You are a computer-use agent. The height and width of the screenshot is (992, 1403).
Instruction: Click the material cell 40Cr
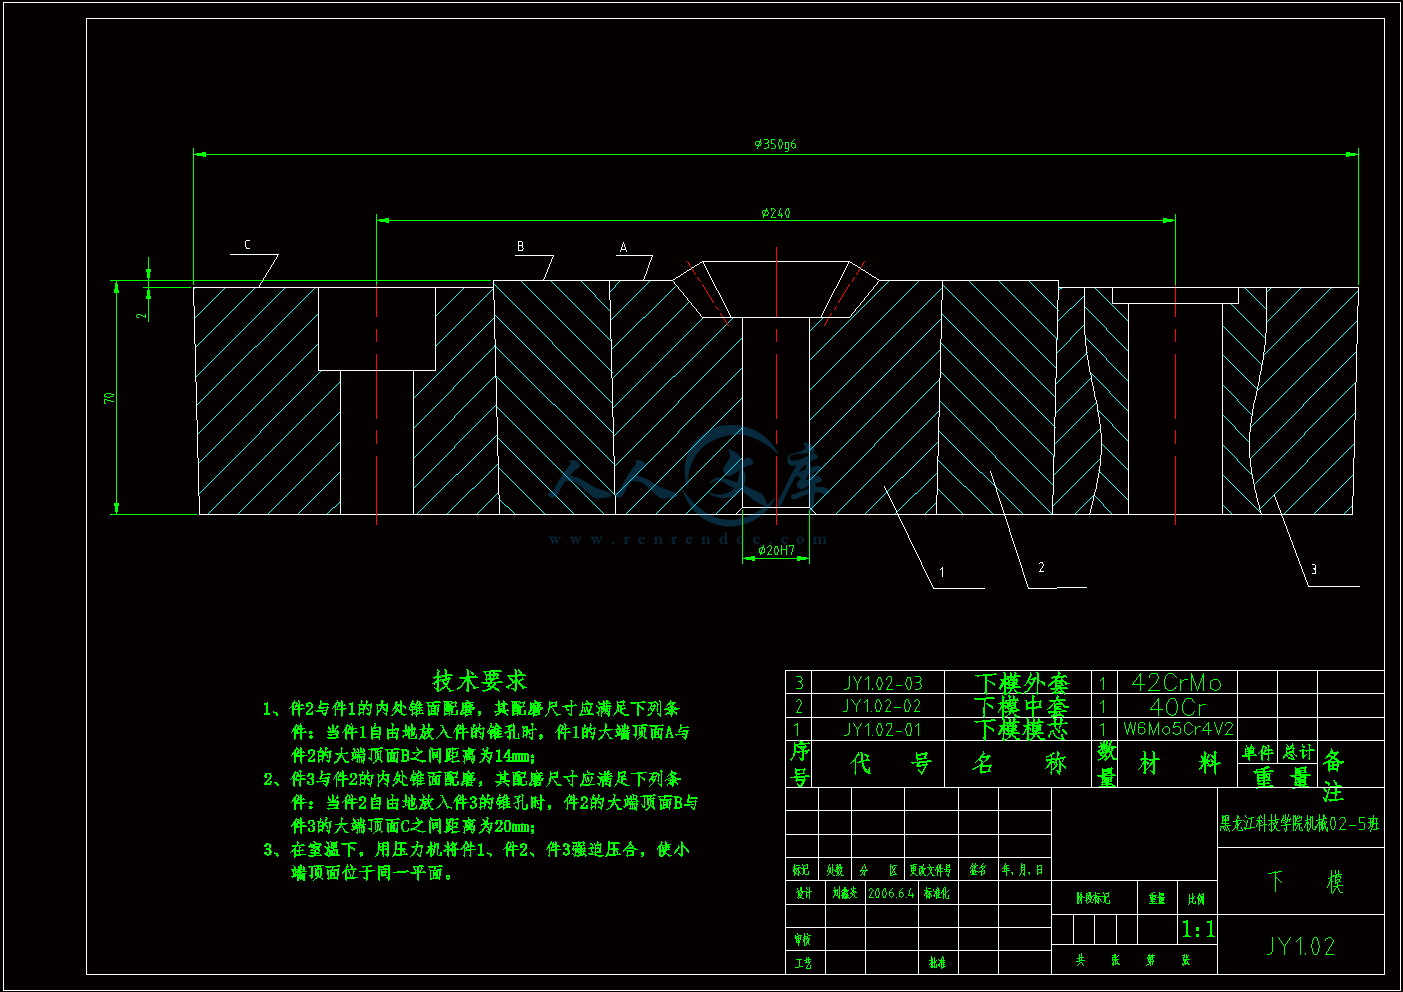click(1178, 706)
